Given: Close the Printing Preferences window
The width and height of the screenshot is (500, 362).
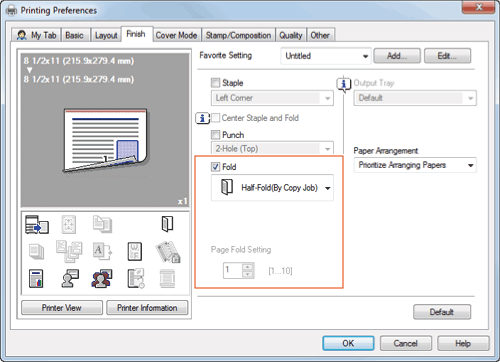Looking at the screenshot, I should pyautogui.click(x=479, y=7).
